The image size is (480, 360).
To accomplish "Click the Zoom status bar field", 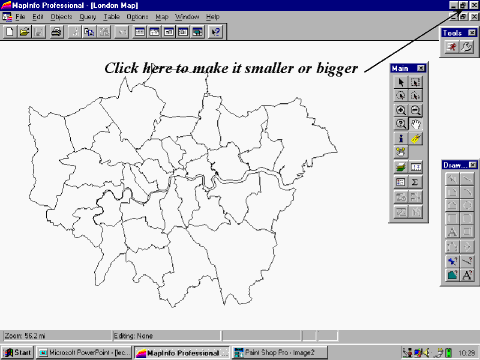I will (57, 336).
